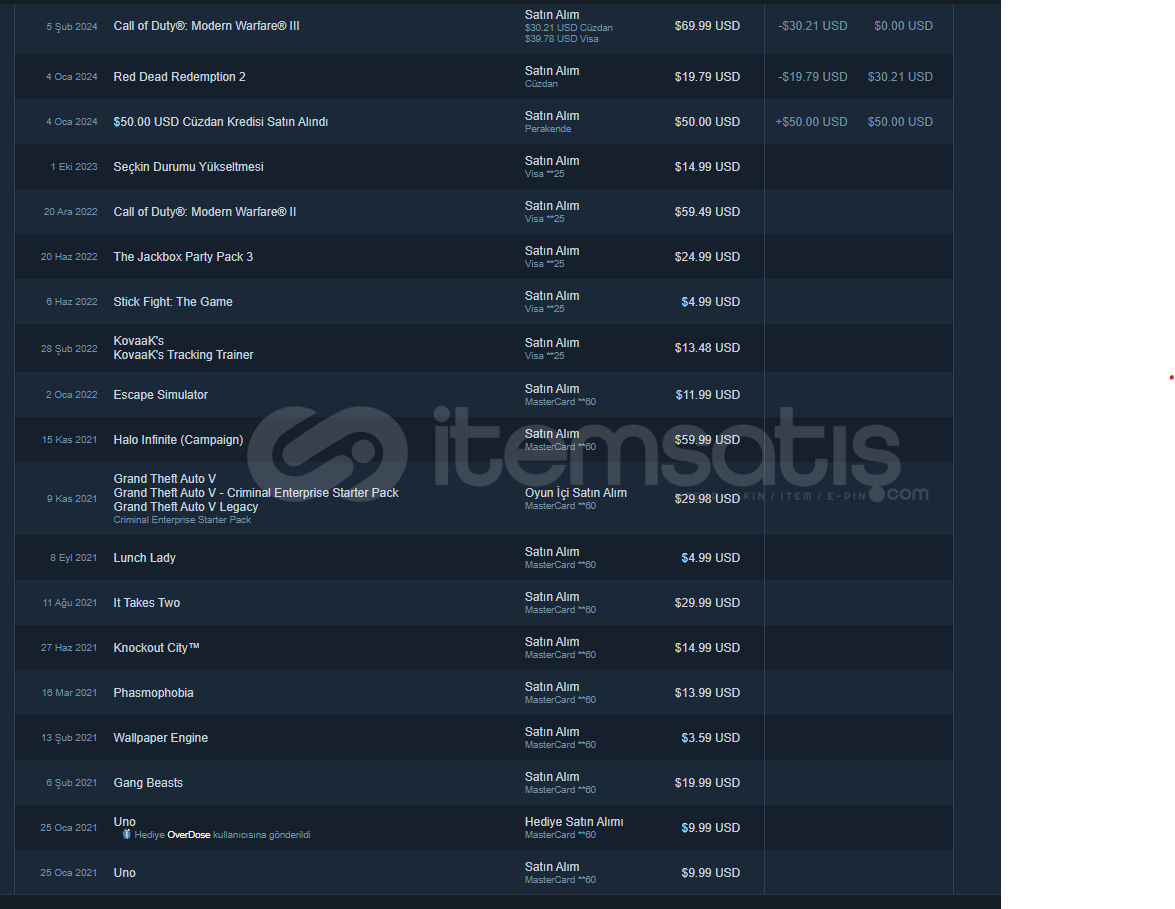
Task: Click the date 8 Eyl 2021
Action: [x=73, y=558]
